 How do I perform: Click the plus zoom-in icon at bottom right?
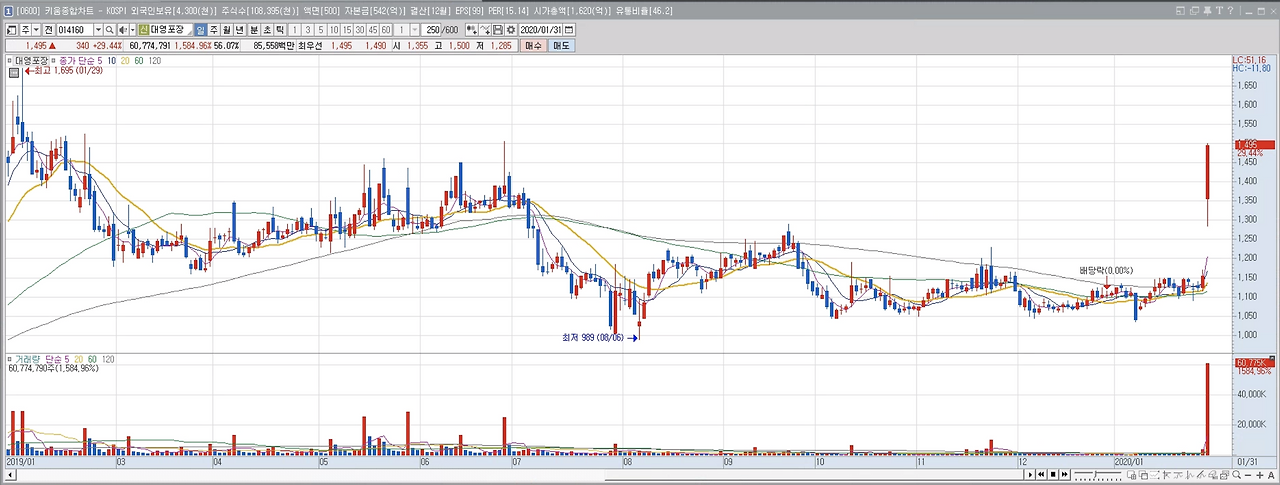coord(1259,475)
